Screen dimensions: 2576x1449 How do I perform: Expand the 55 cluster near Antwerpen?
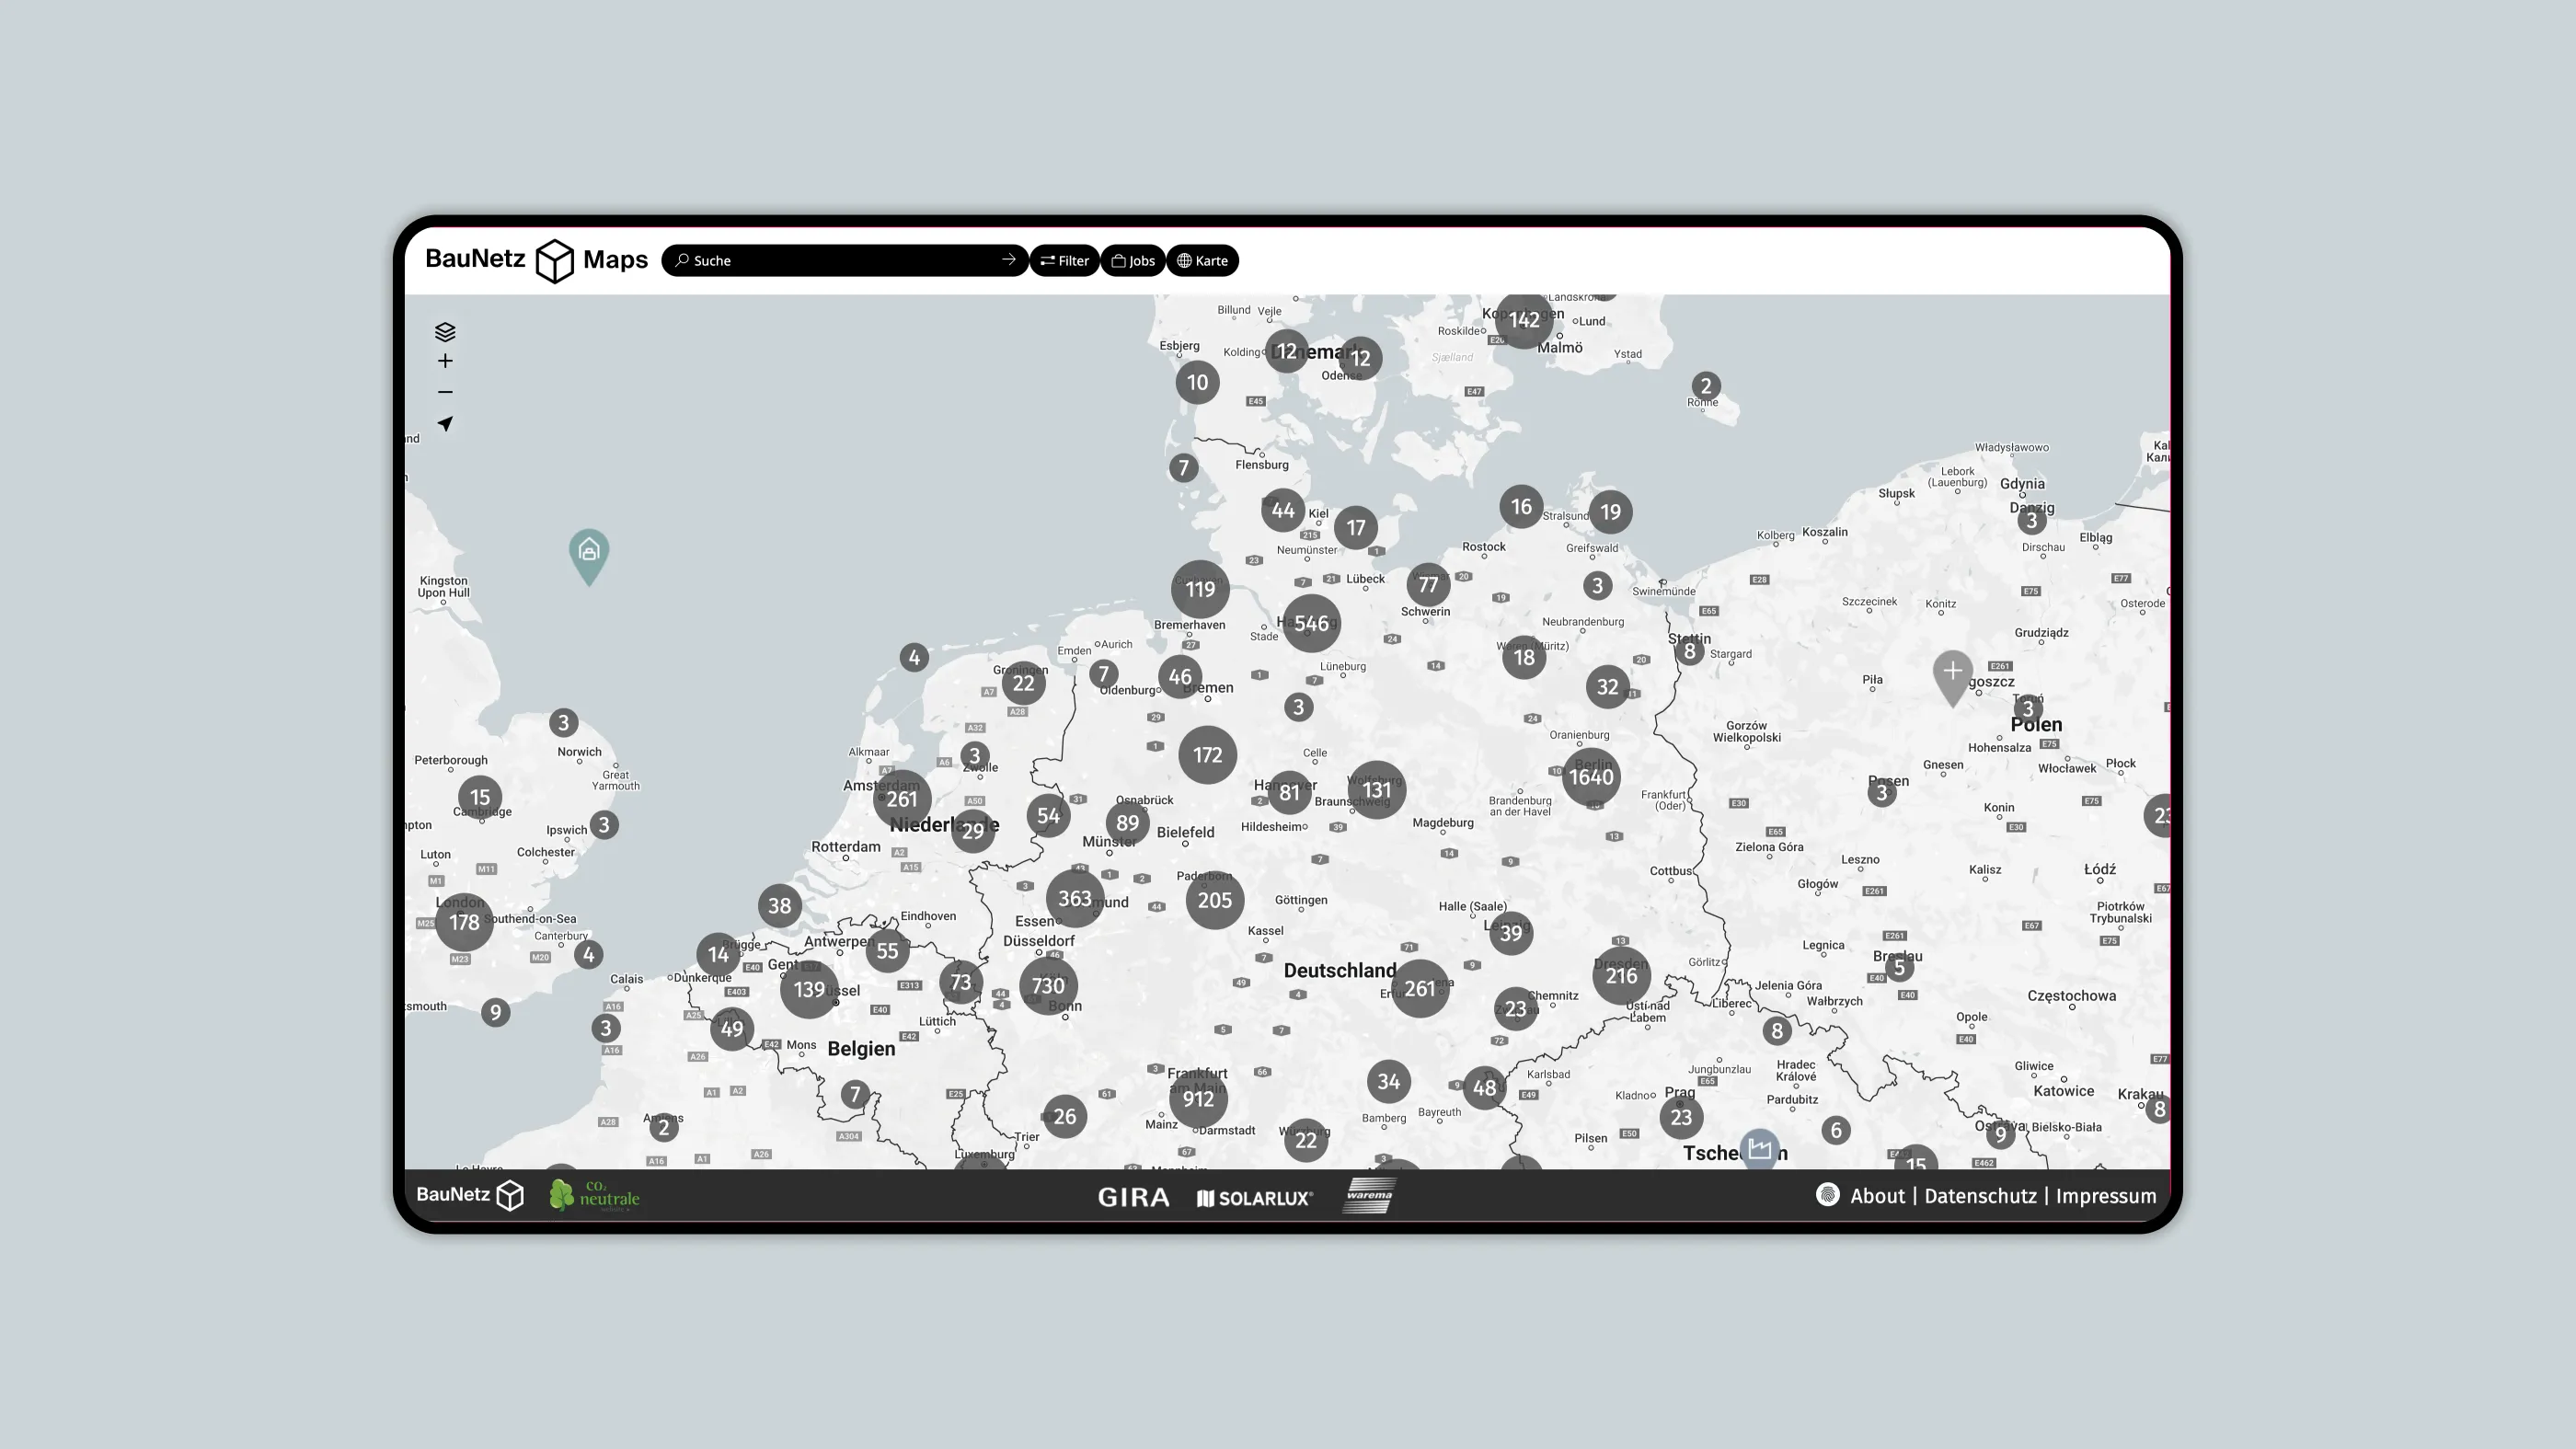887,951
